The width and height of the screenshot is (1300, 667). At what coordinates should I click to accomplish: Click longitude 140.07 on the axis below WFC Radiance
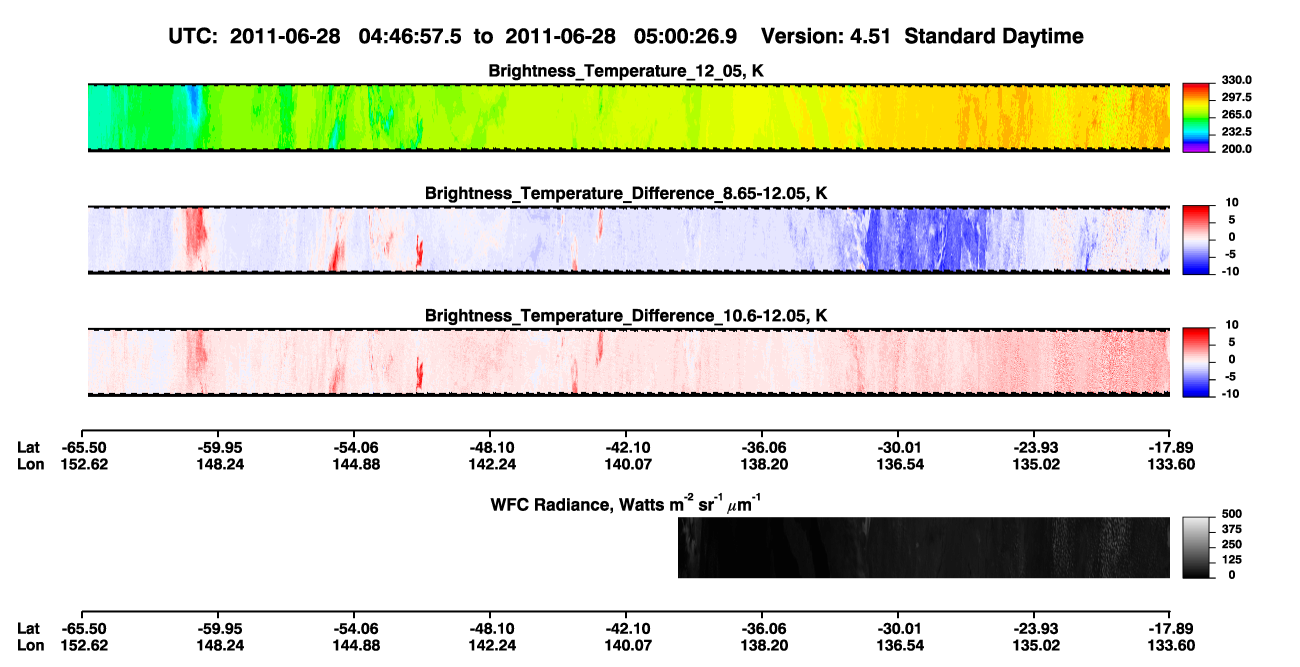click(626, 644)
